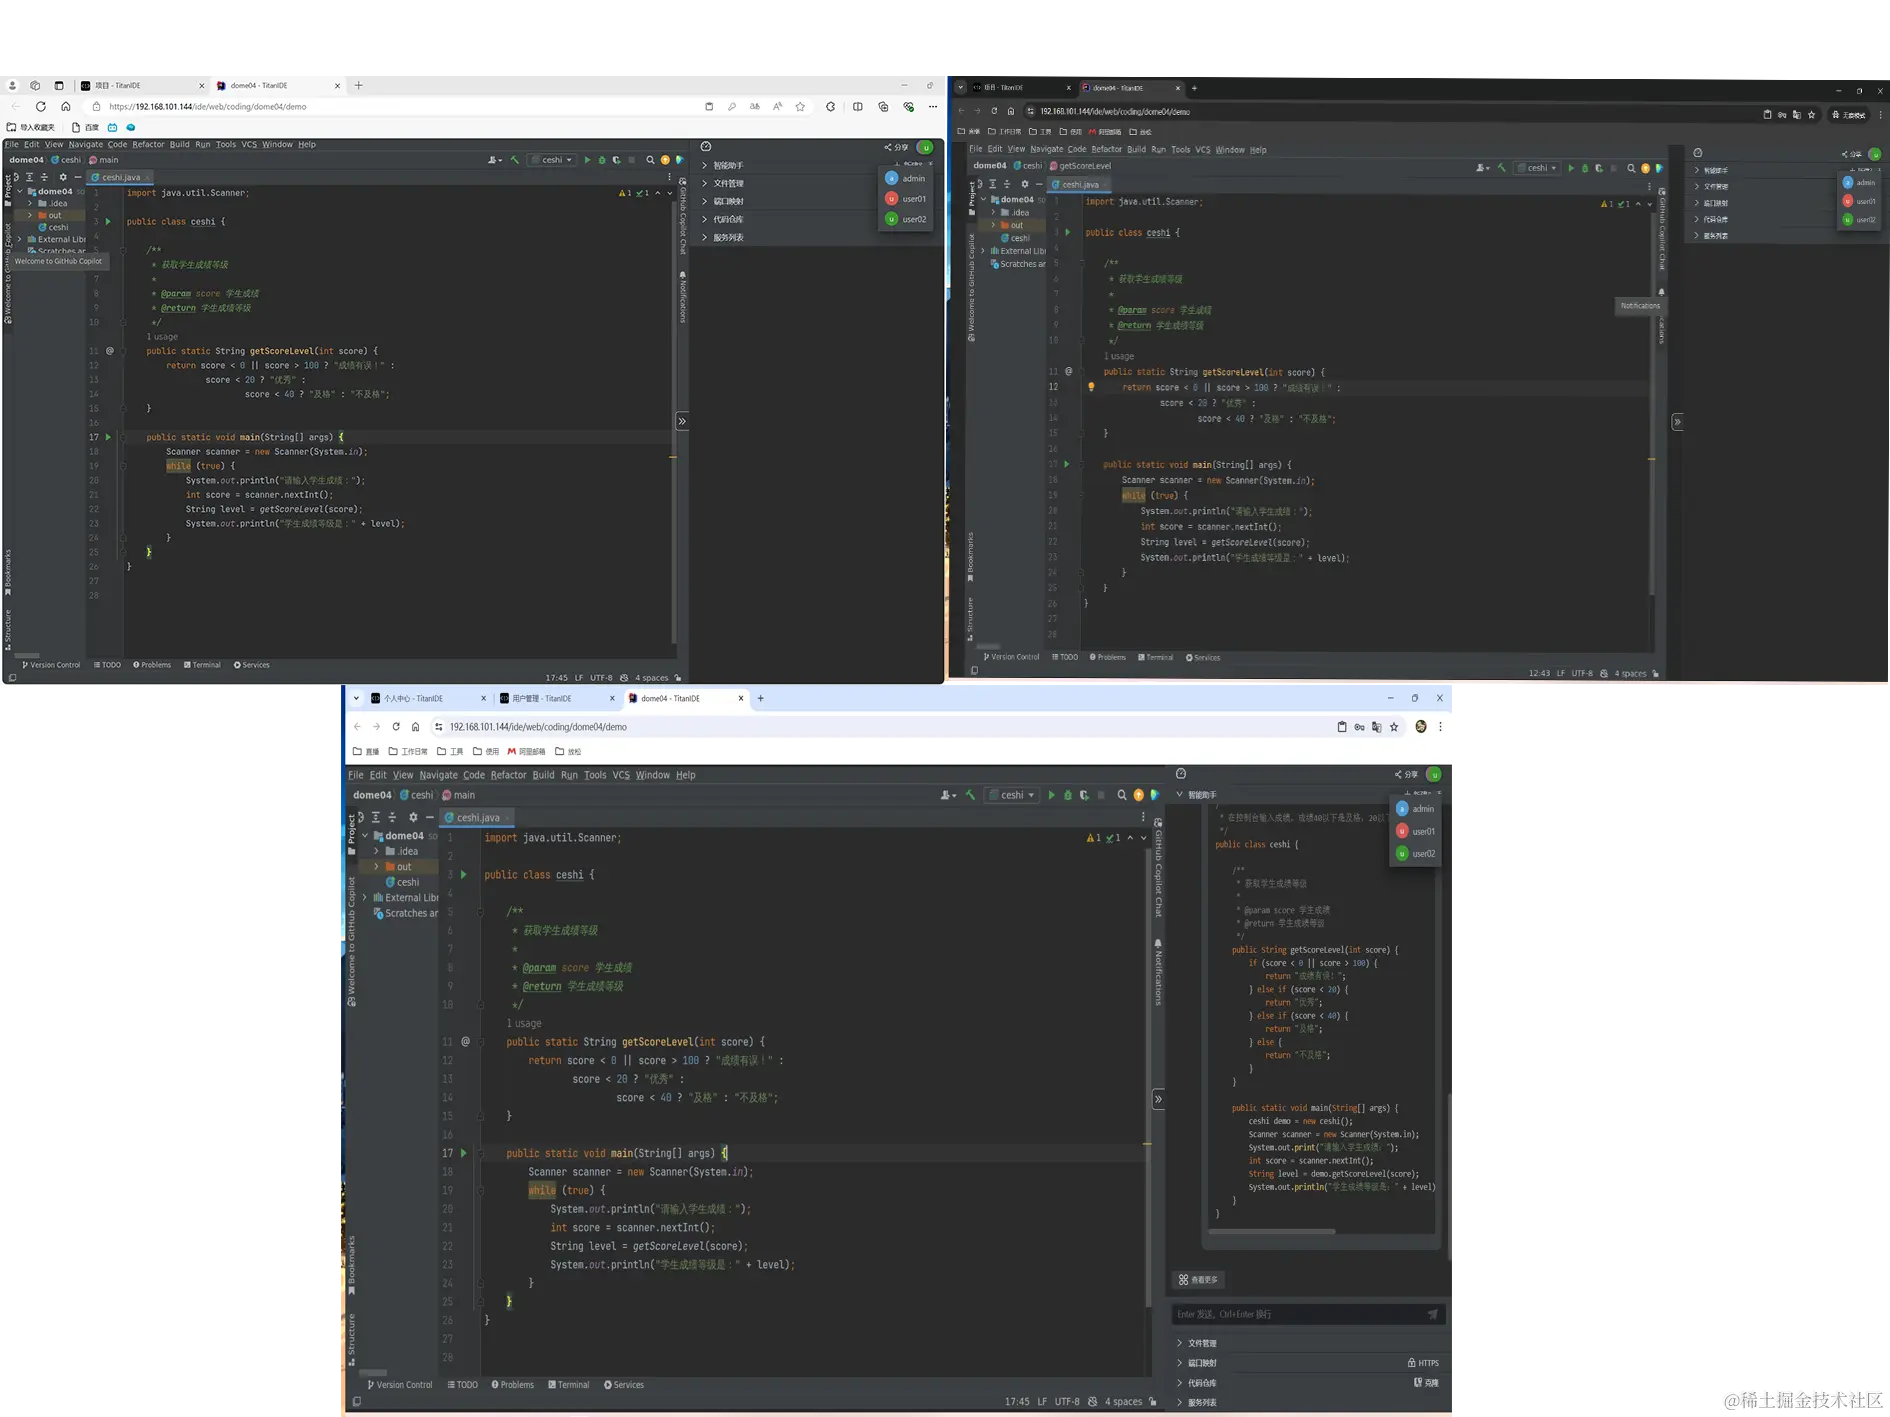Expand 端口映射 section in bottom right panel

(x=1179, y=1363)
